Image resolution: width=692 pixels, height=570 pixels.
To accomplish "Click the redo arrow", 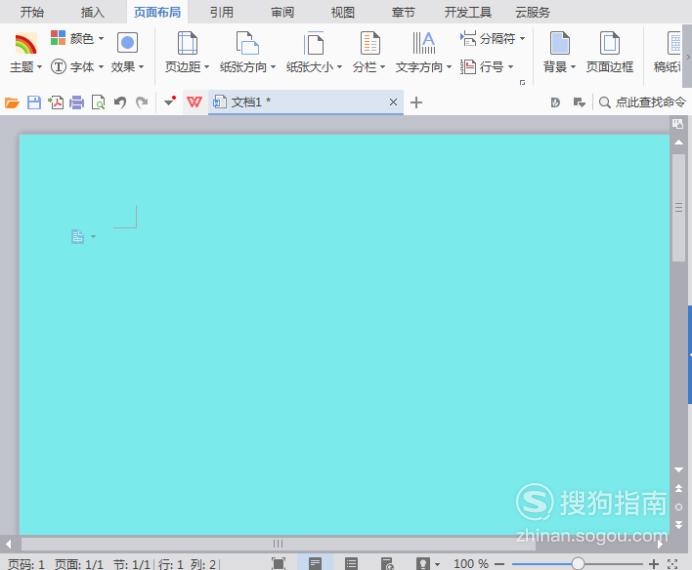I will tap(142, 102).
